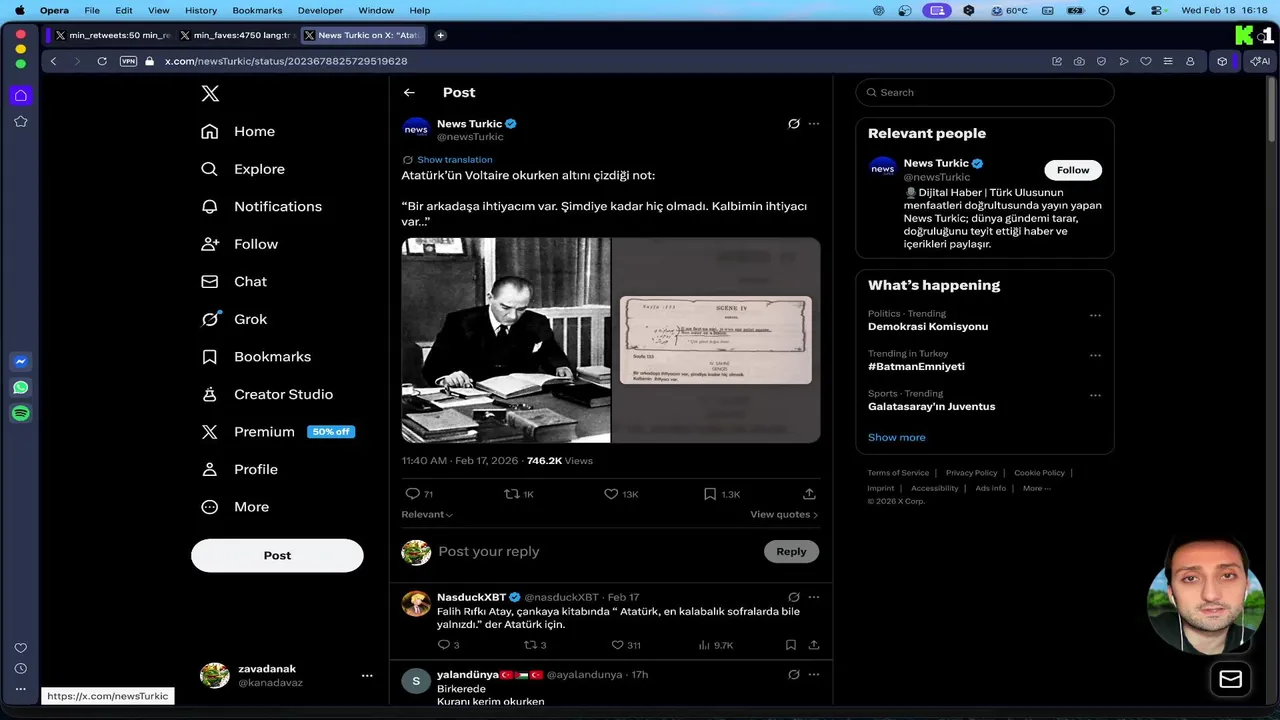Click the Reply button under composer
Image resolution: width=1280 pixels, height=720 pixels.
[791, 551]
